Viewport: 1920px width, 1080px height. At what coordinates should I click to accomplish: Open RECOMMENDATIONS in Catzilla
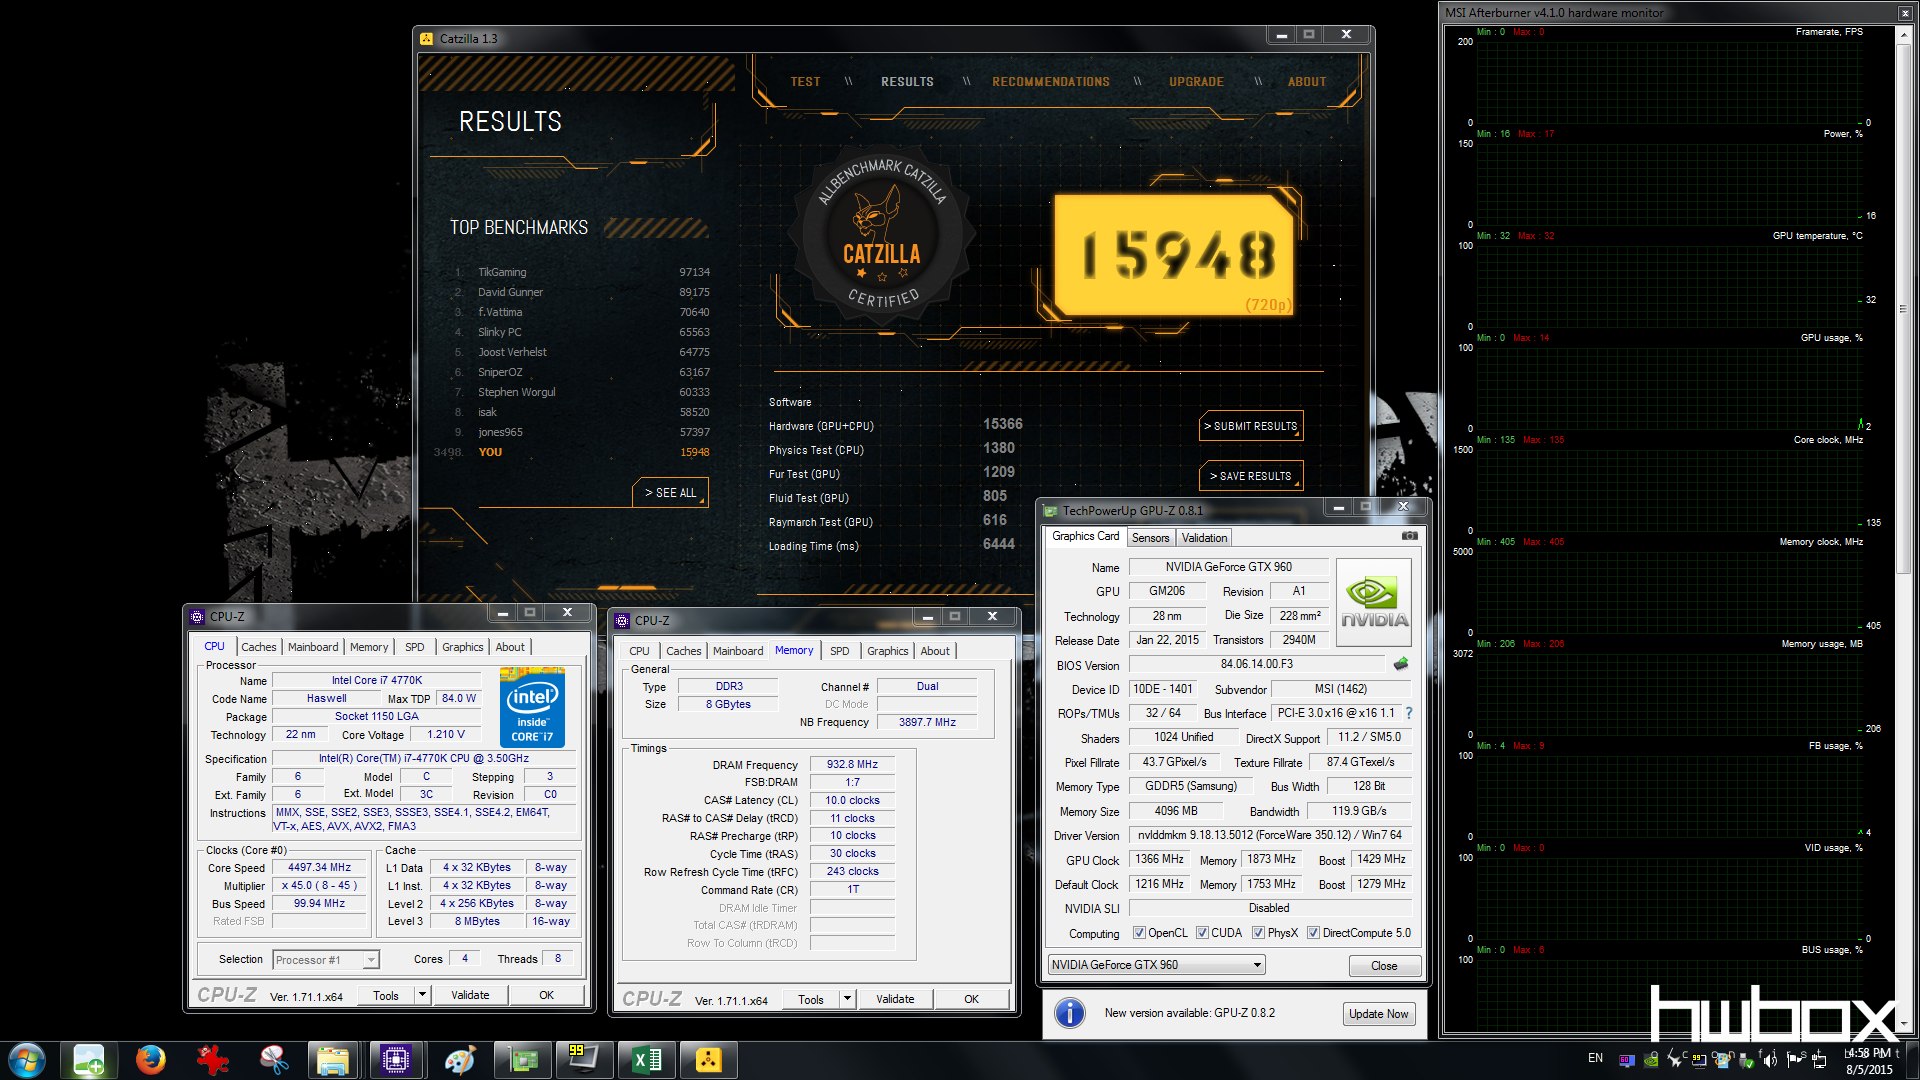tap(1050, 82)
